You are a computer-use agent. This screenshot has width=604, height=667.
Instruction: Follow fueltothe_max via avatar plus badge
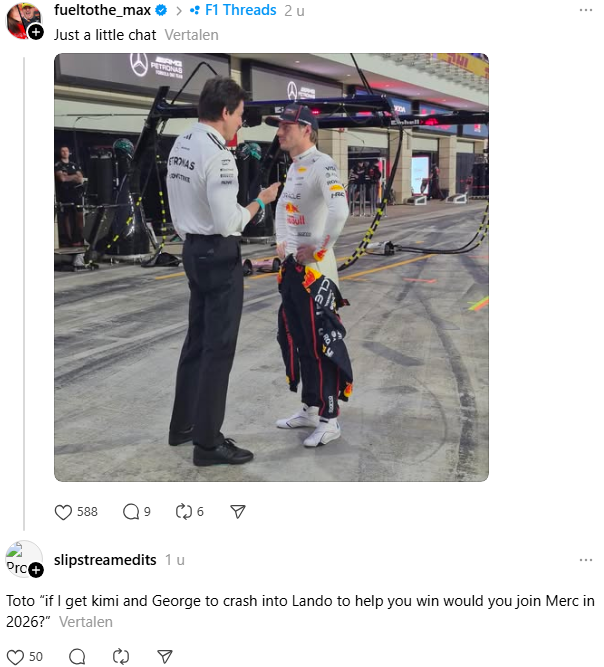pyautogui.click(x=36, y=32)
